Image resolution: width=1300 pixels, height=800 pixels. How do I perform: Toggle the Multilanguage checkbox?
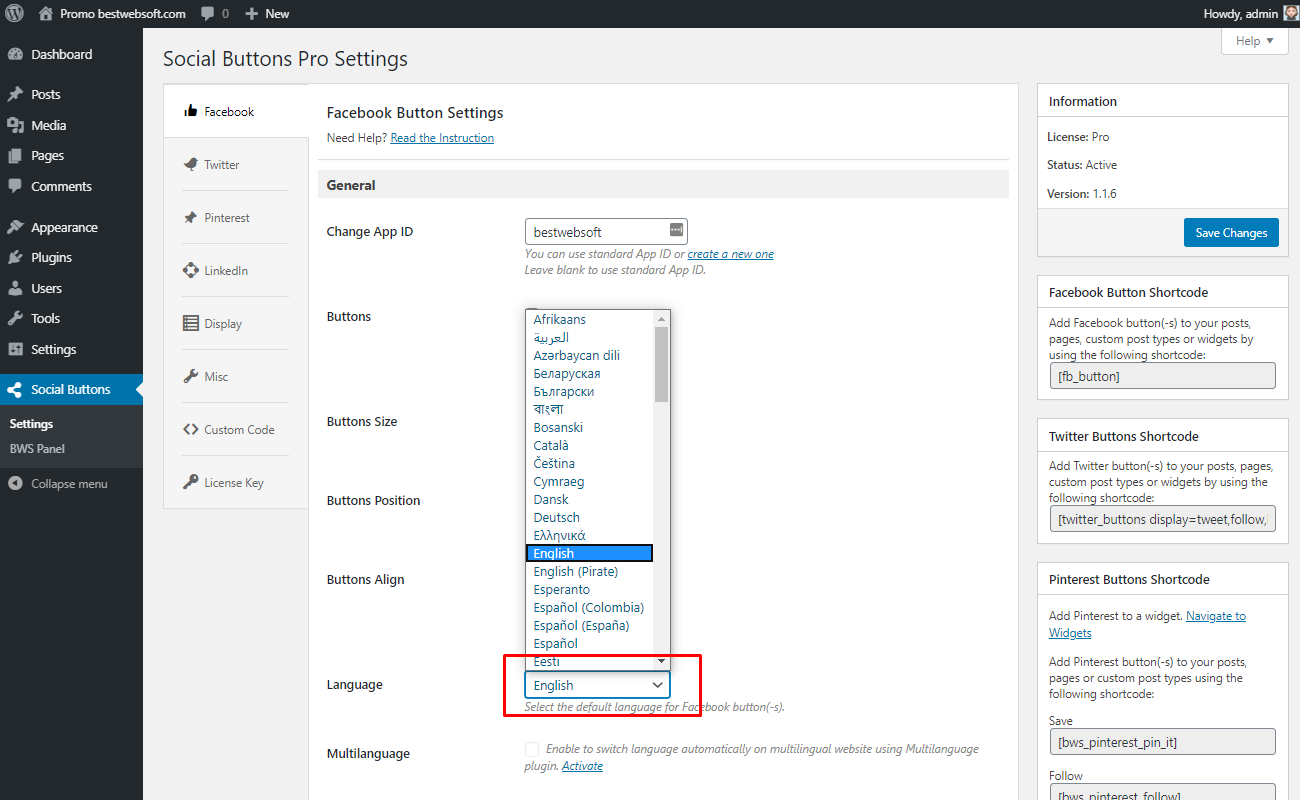click(x=532, y=749)
